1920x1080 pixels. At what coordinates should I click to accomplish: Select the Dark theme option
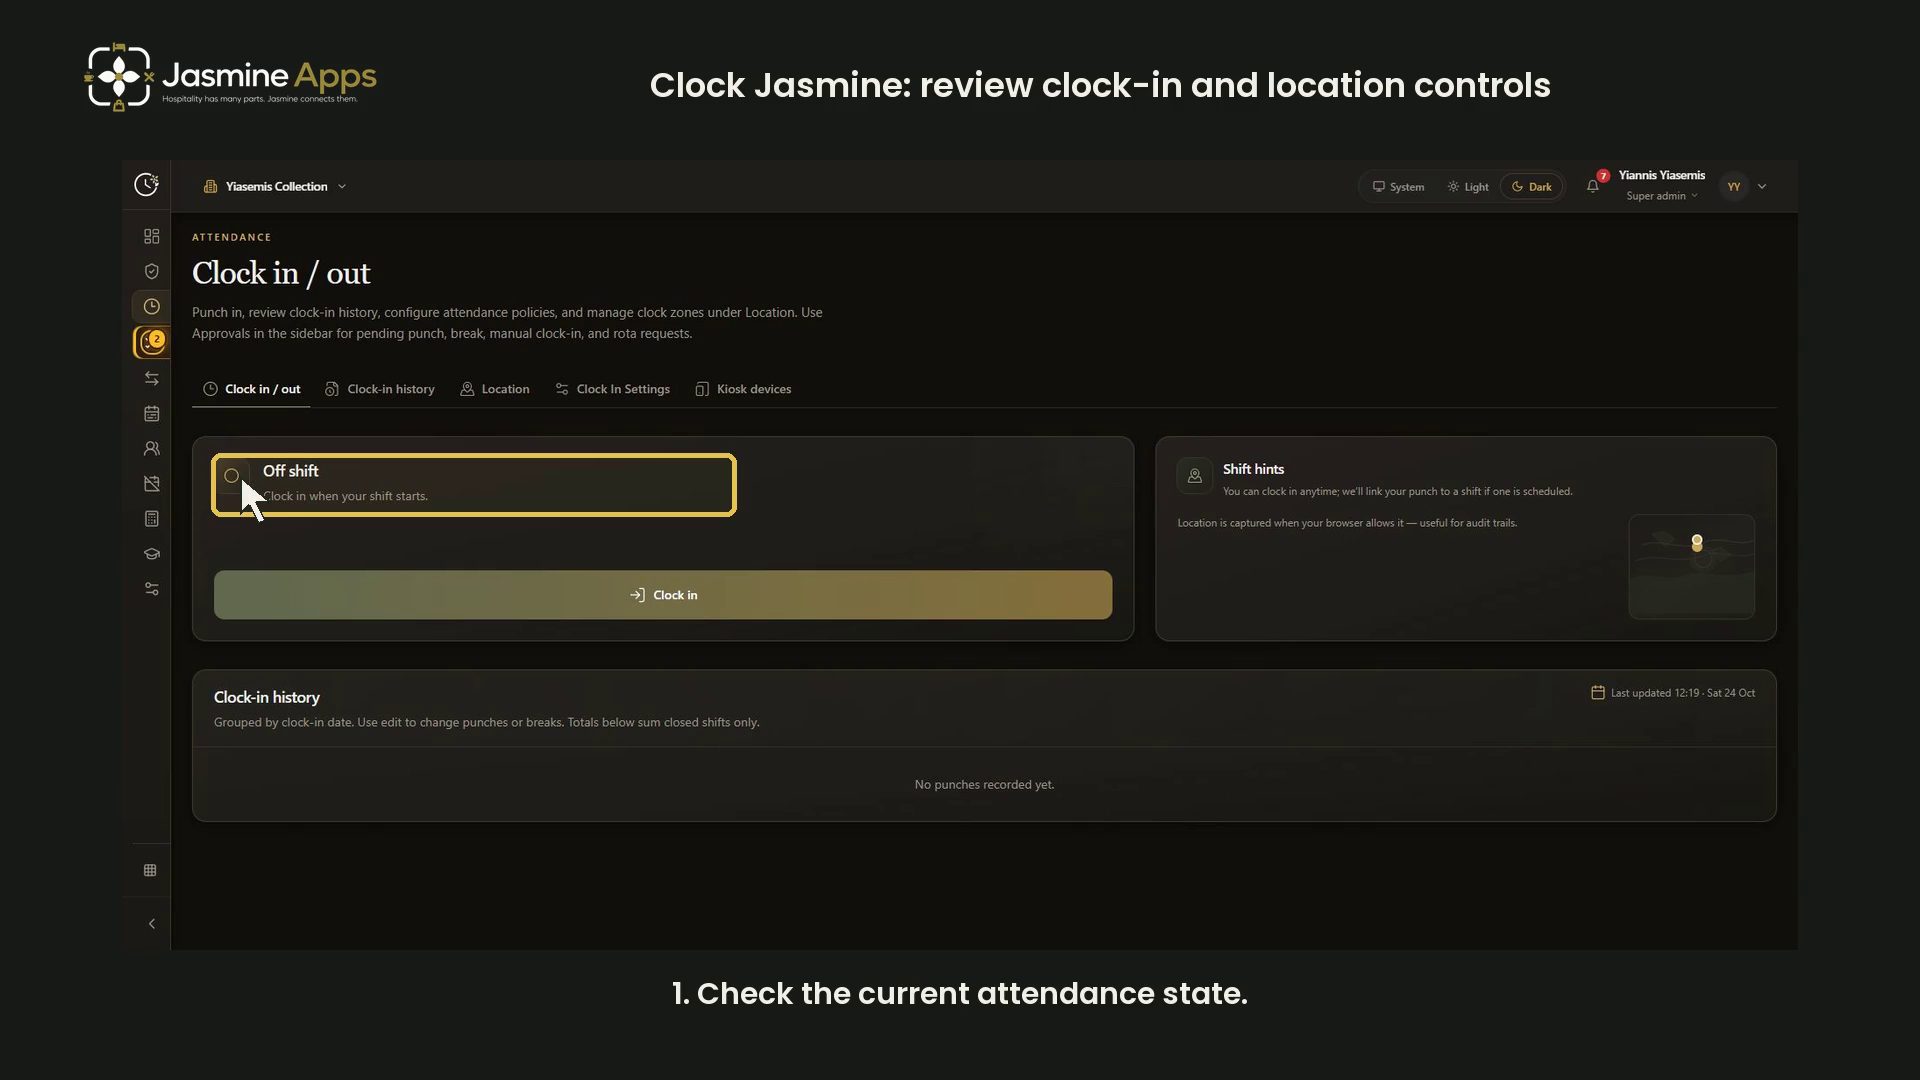pos(1531,187)
